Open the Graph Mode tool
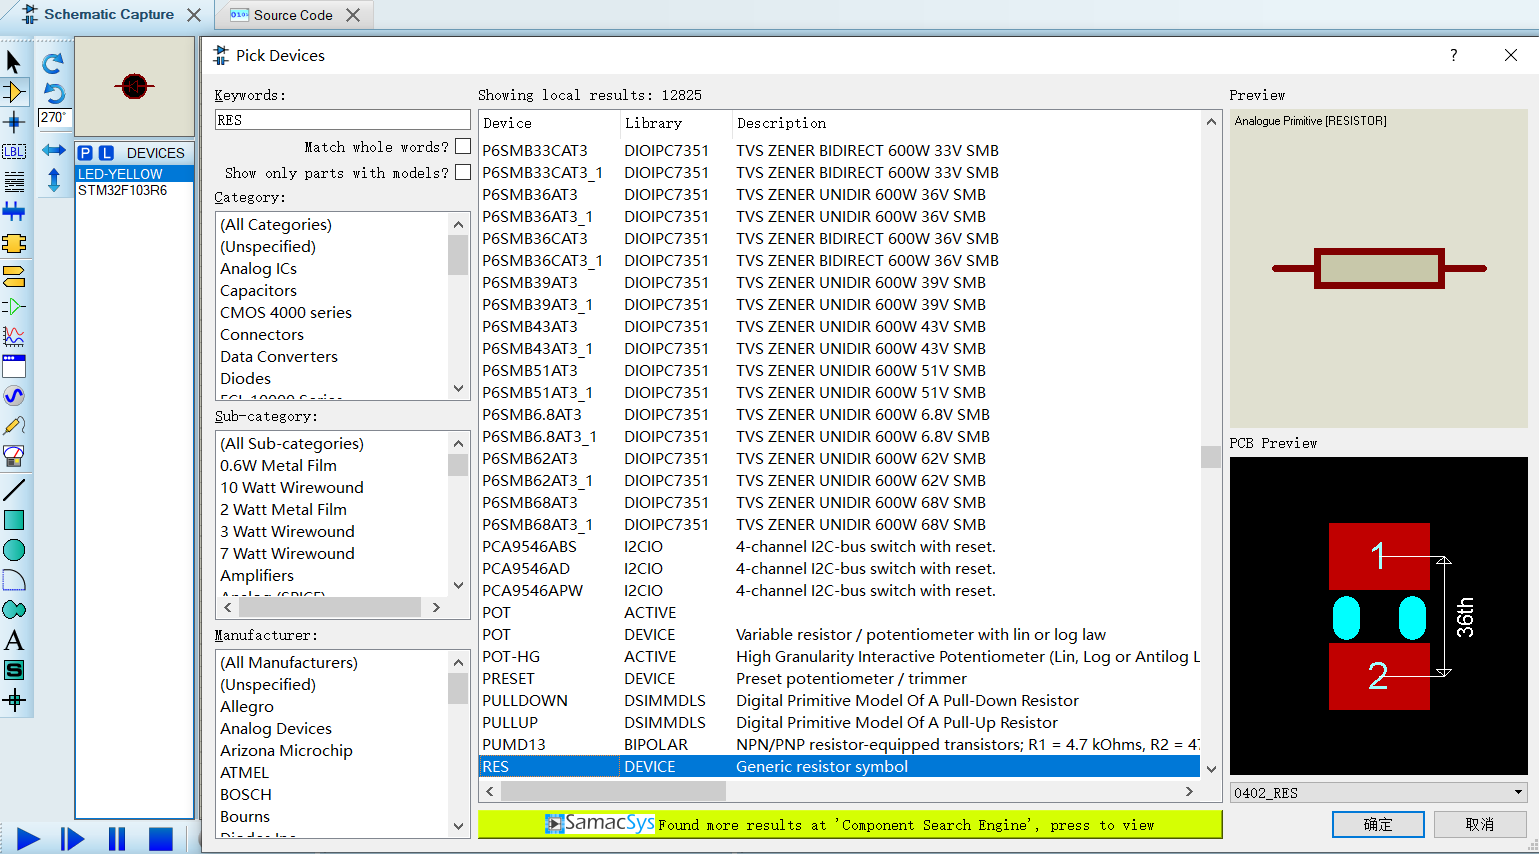This screenshot has height=854, width=1539. tap(14, 336)
